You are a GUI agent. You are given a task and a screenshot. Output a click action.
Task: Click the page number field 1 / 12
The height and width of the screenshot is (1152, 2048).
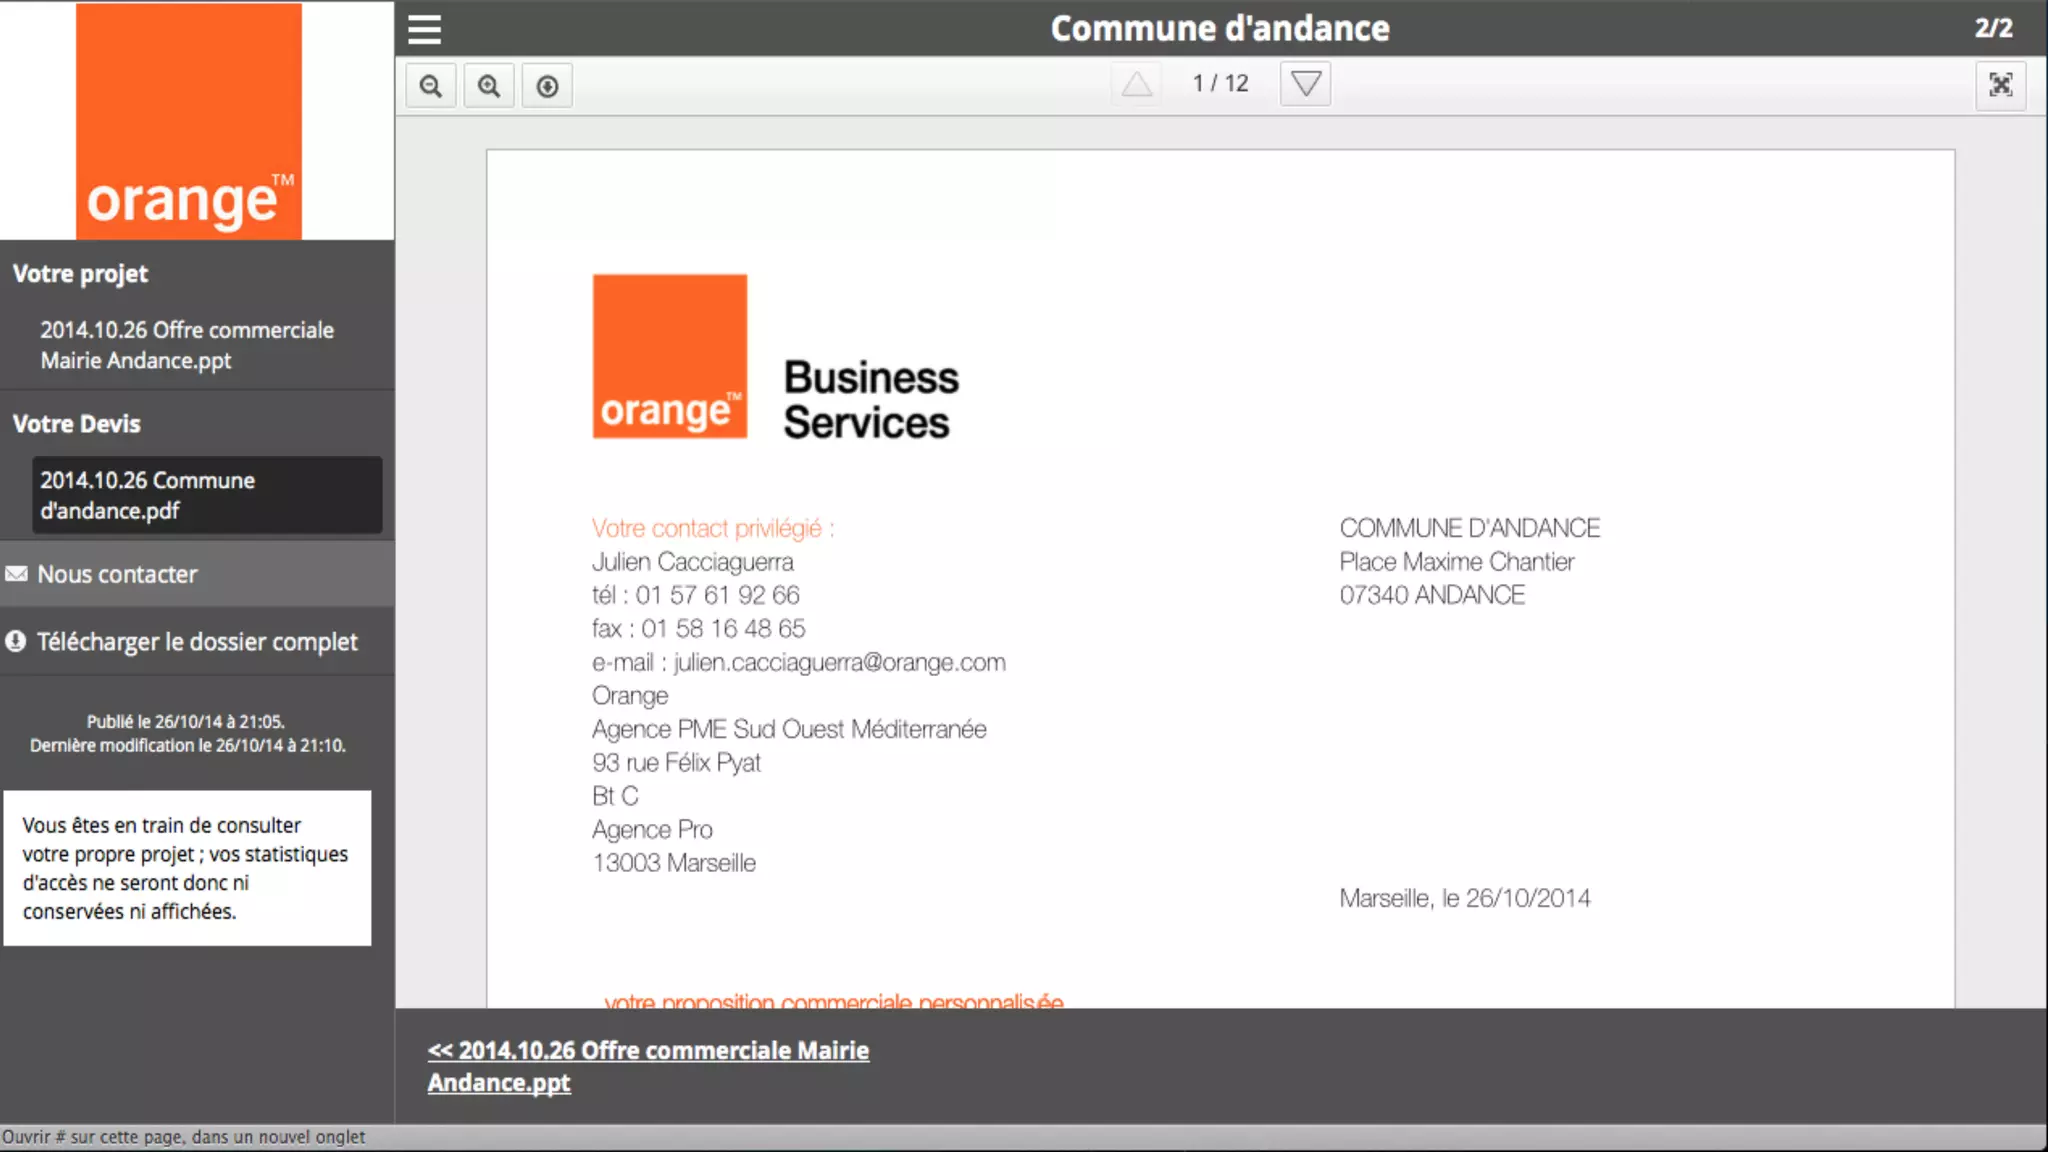coord(1220,84)
